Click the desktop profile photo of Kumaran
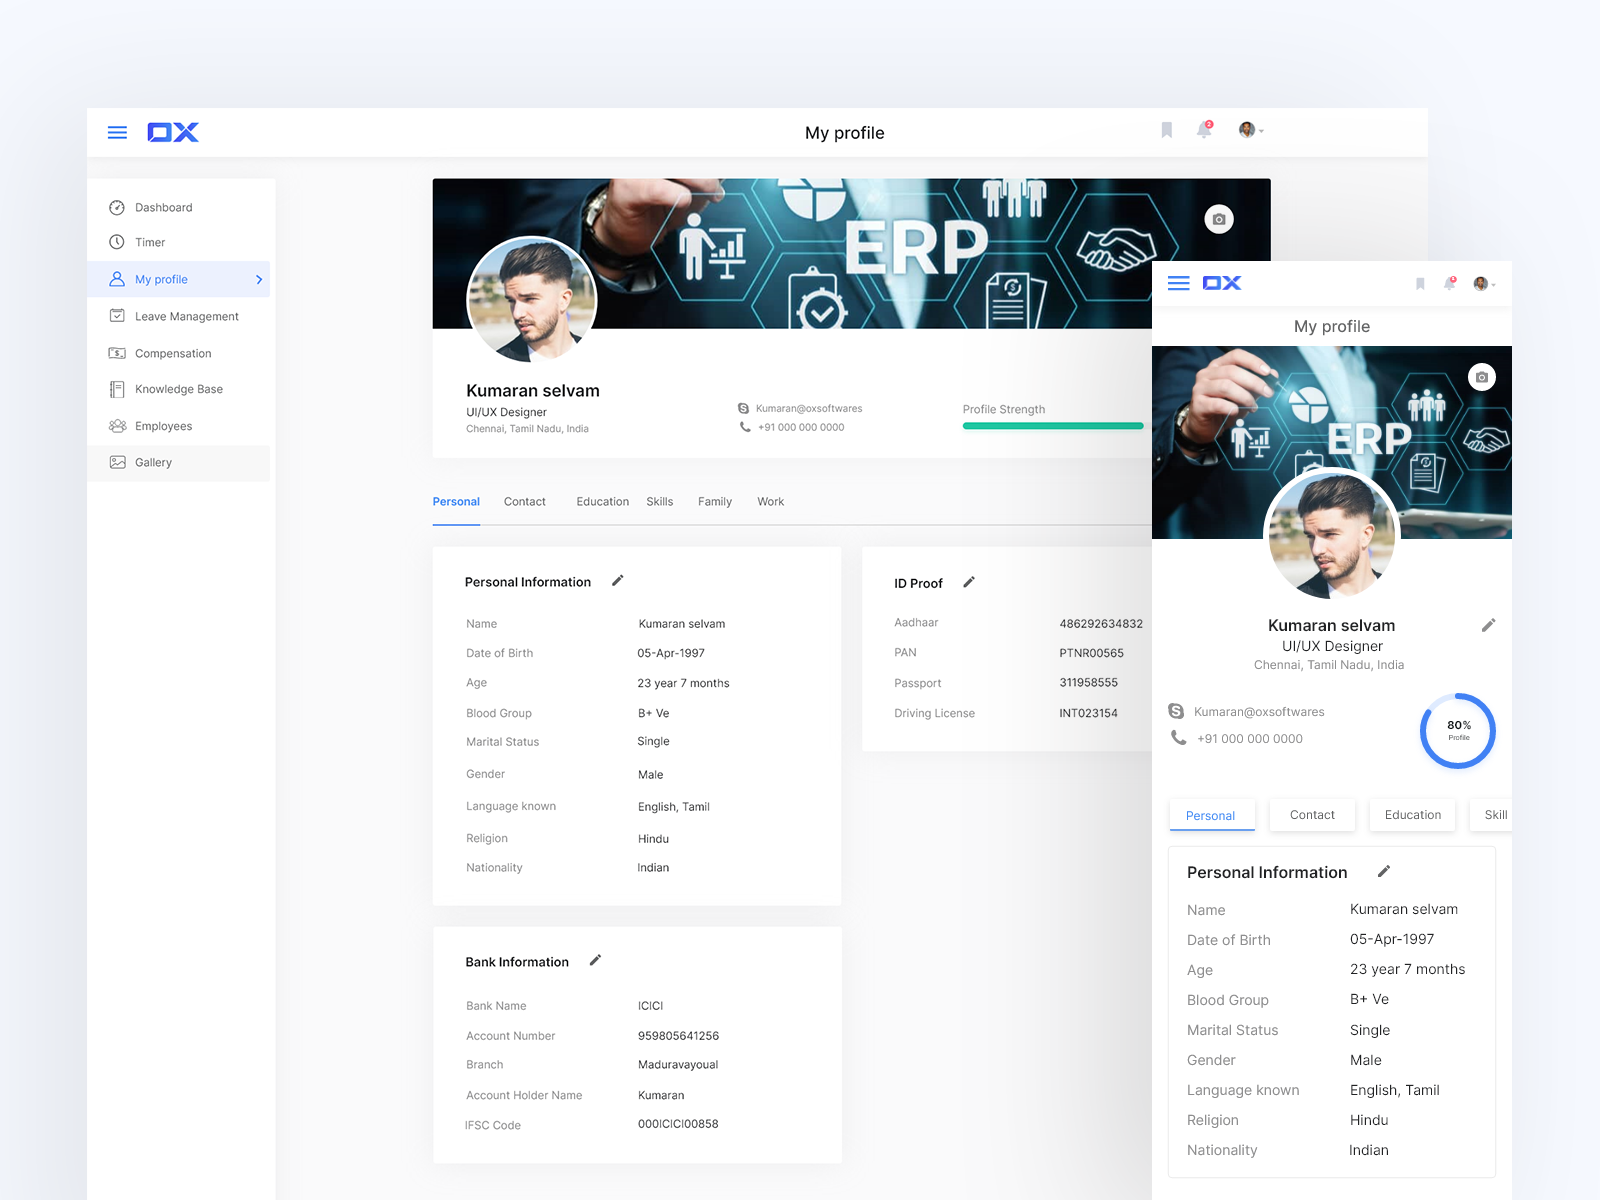Screen dimensions: 1600x1200 (532, 299)
